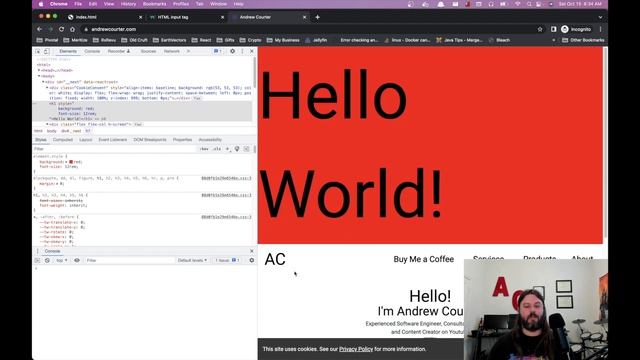Show more DevTools tabs with the chevron
The width and height of the screenshot is (640, 360).
tap(188, 51)
